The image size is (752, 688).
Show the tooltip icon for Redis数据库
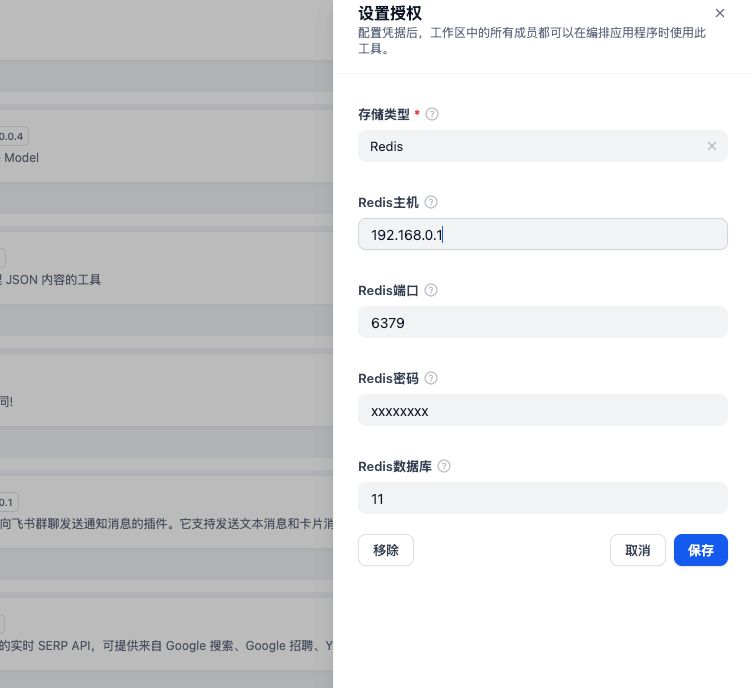tap(444, 466)
